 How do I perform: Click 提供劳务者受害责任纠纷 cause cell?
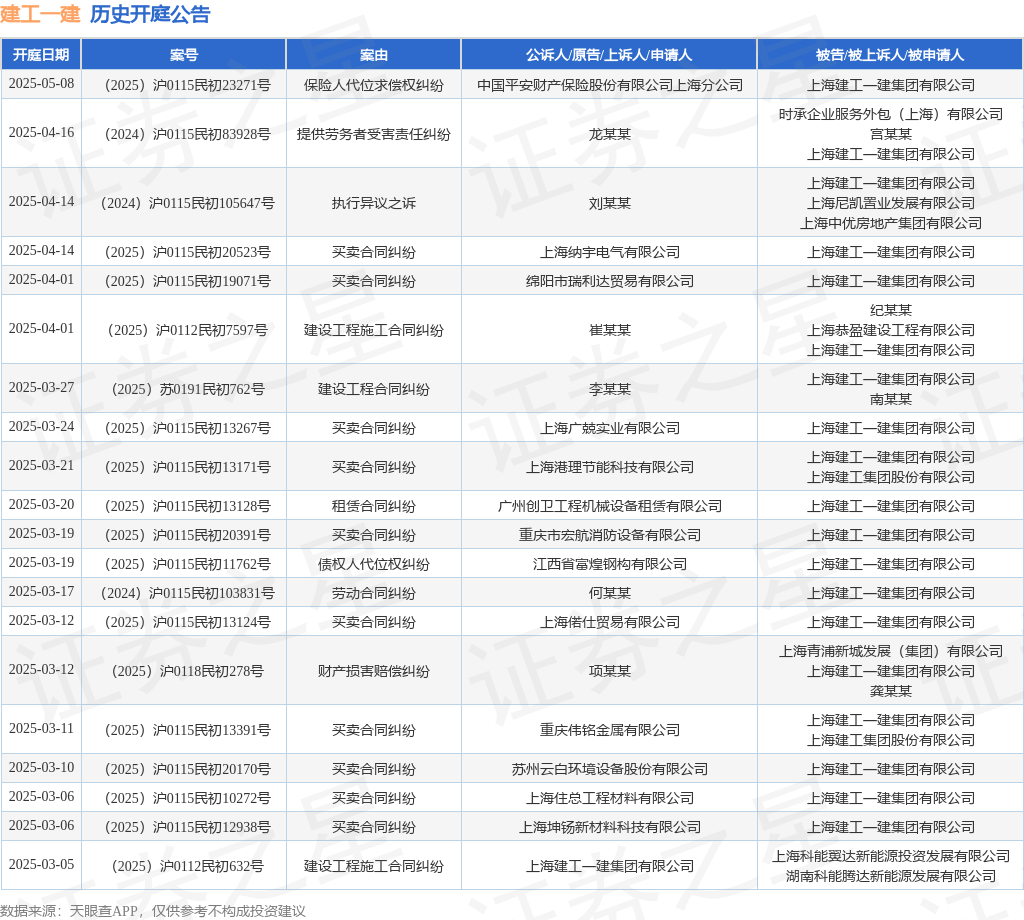point(374,134)
